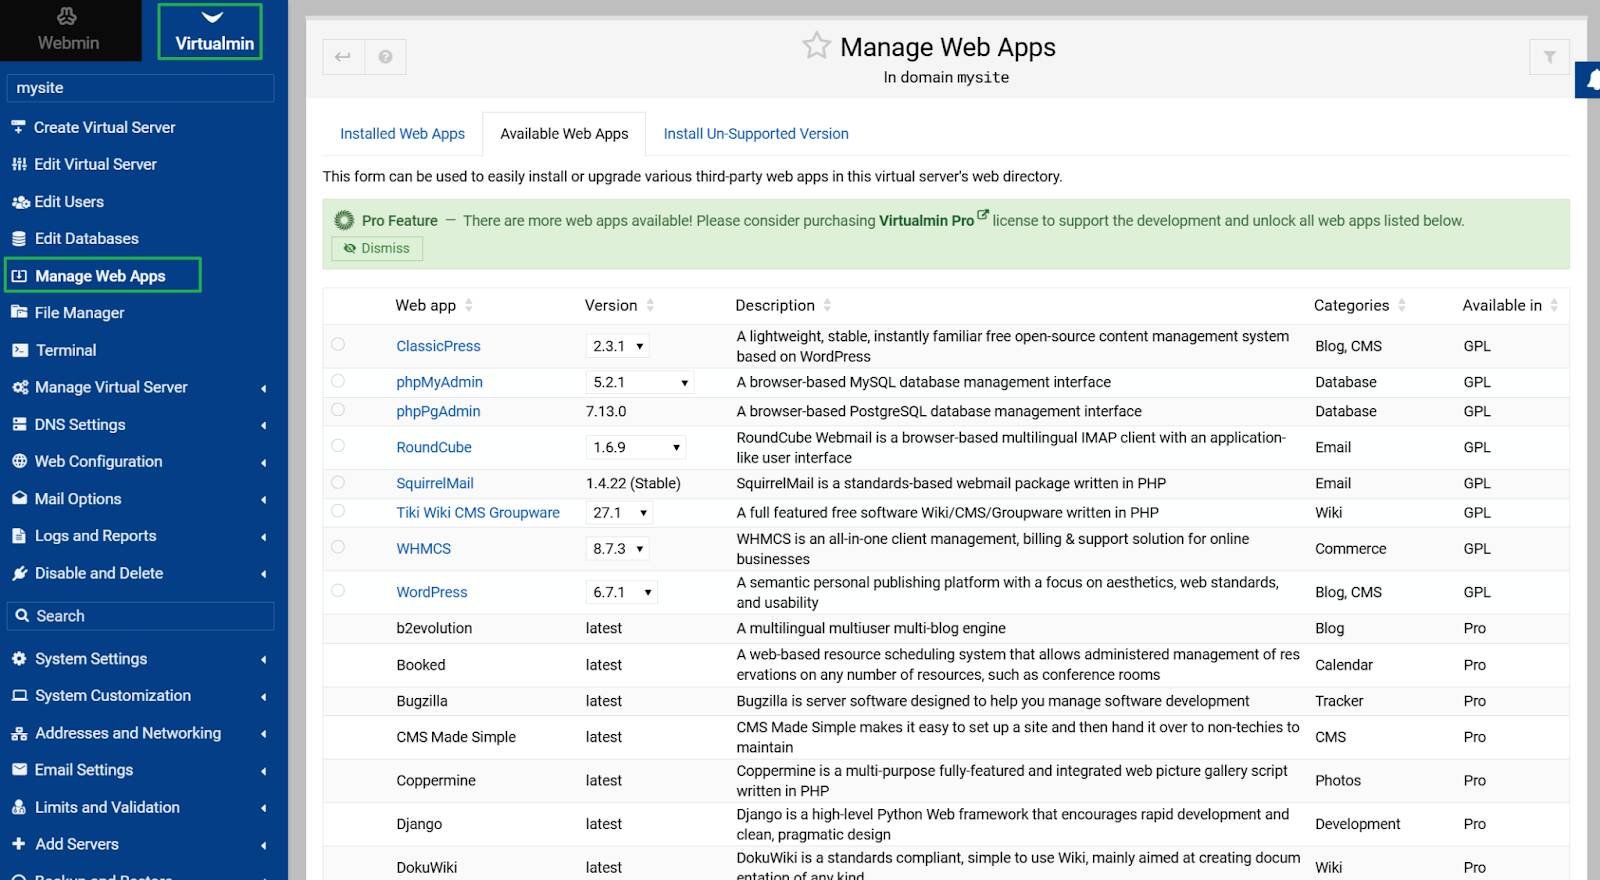This screenshot has height=880, width=1600.
Task: Open the ClassicPress app link
Action: pyautogui.click(x=438, y=346)
